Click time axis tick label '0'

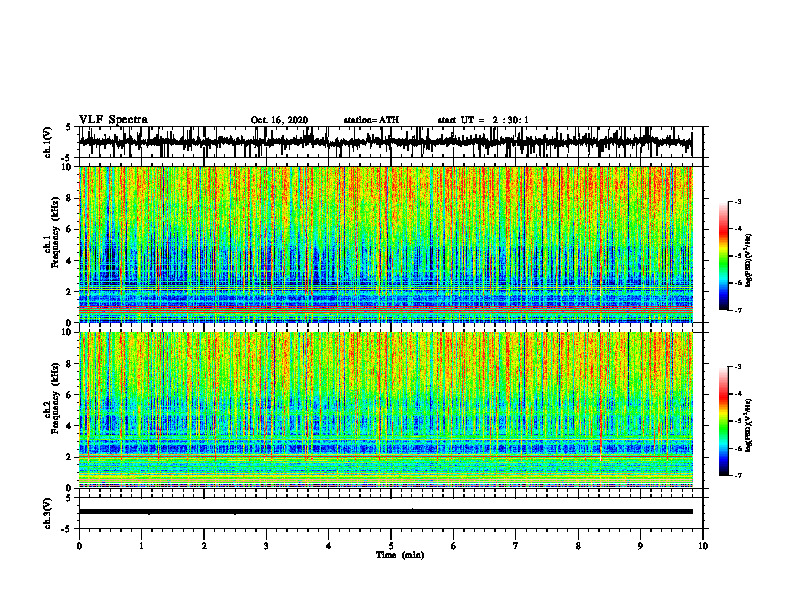(x=79, y=546)
